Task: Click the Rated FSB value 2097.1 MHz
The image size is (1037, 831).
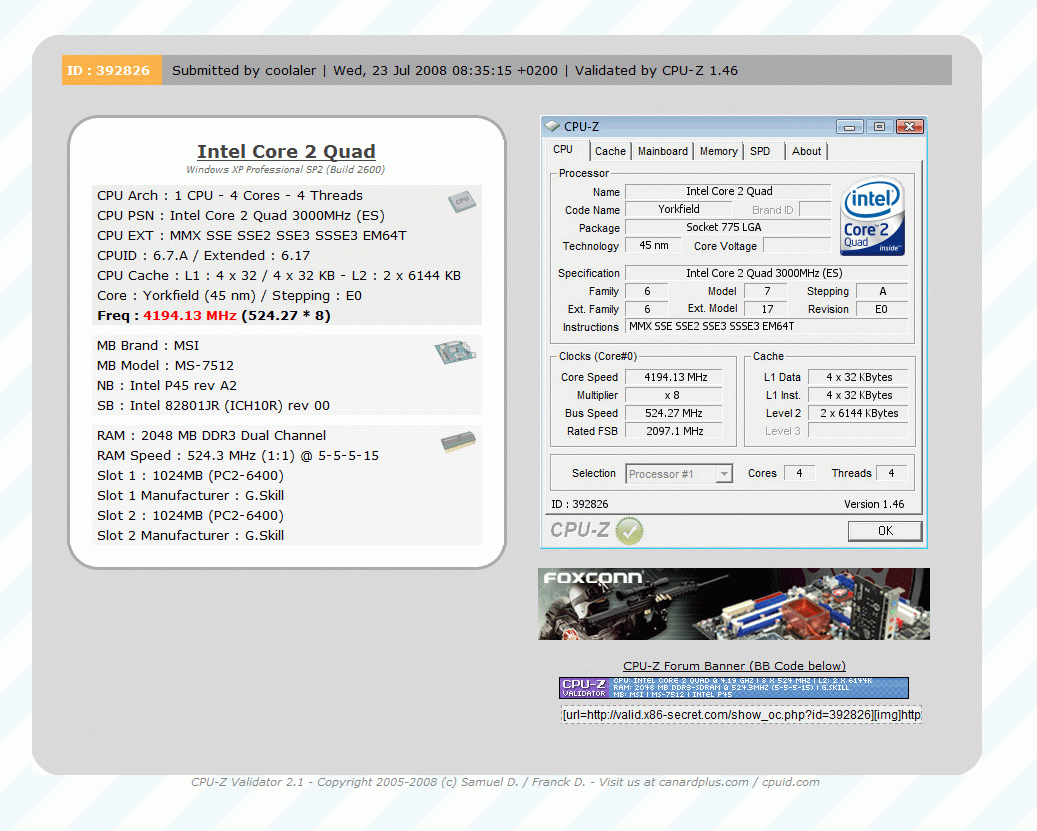Action: click(x=675, y=431)
